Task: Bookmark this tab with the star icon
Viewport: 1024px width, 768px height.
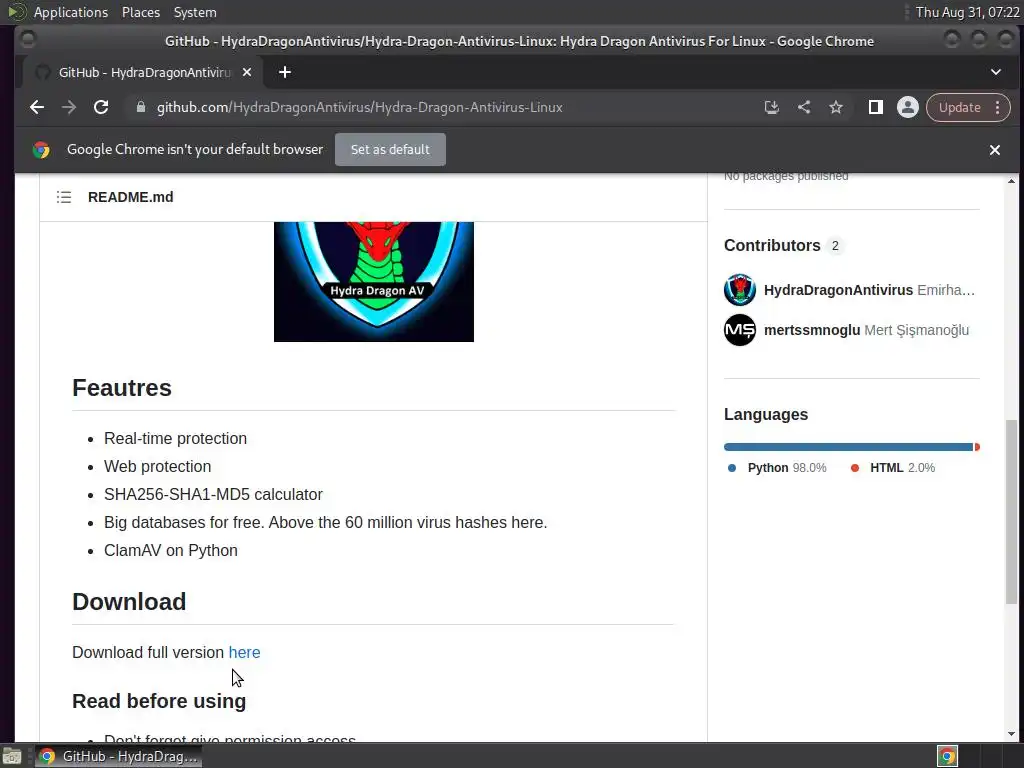Action: pyautogui.click(x=836, y=107)
